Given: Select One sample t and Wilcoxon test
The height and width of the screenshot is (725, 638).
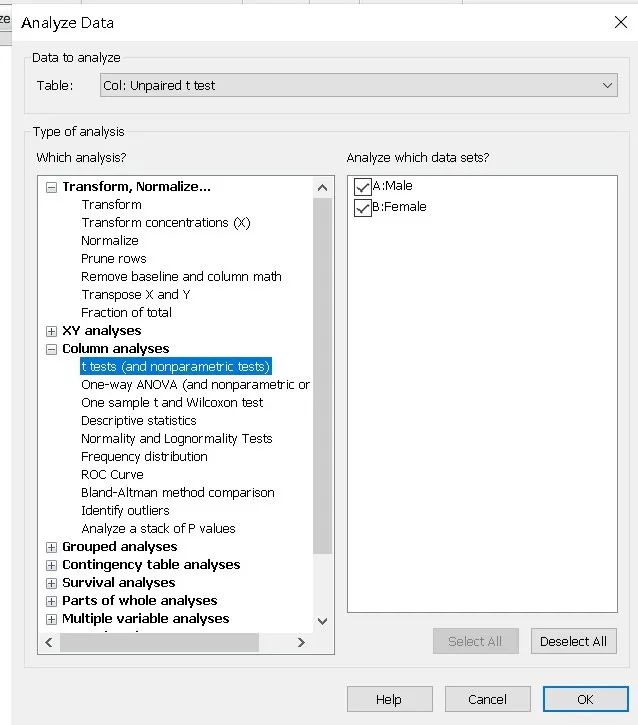Looking at the screenshot, I should (172, 402).
